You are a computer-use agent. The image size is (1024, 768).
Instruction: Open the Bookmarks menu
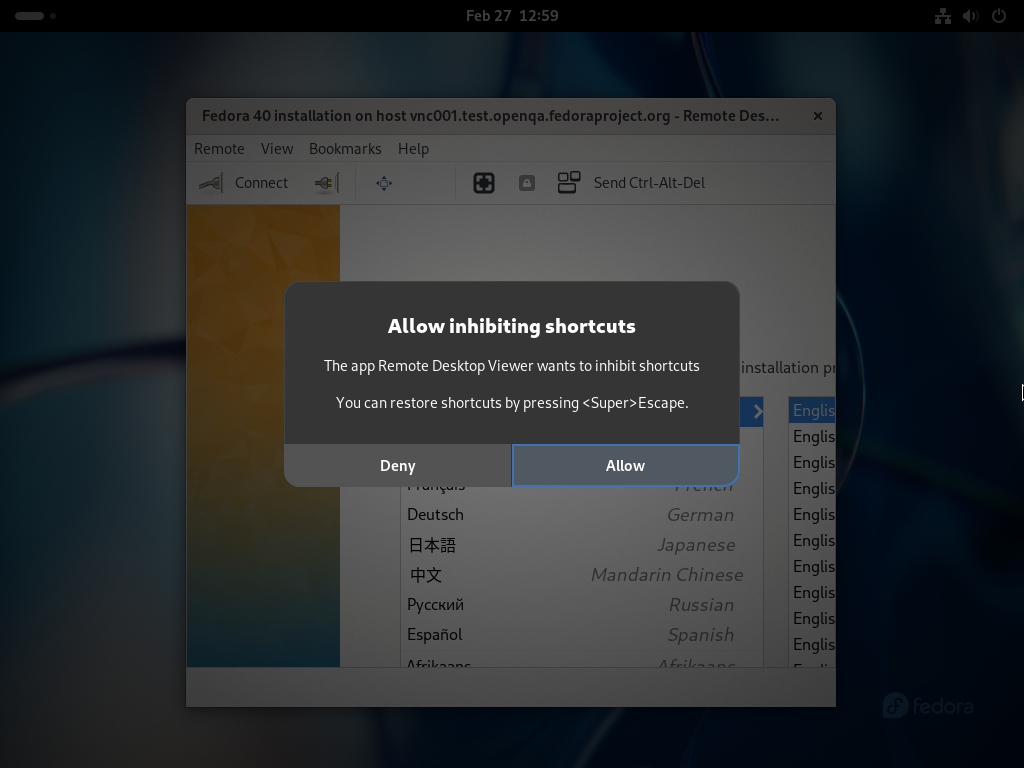click(345, 149)
